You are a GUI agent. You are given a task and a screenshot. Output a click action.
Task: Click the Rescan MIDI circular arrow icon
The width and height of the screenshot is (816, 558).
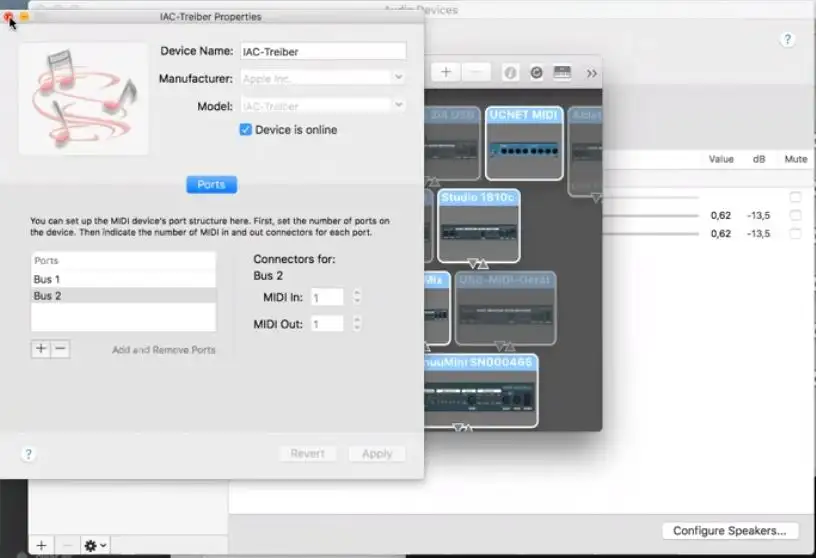(536, 73)
